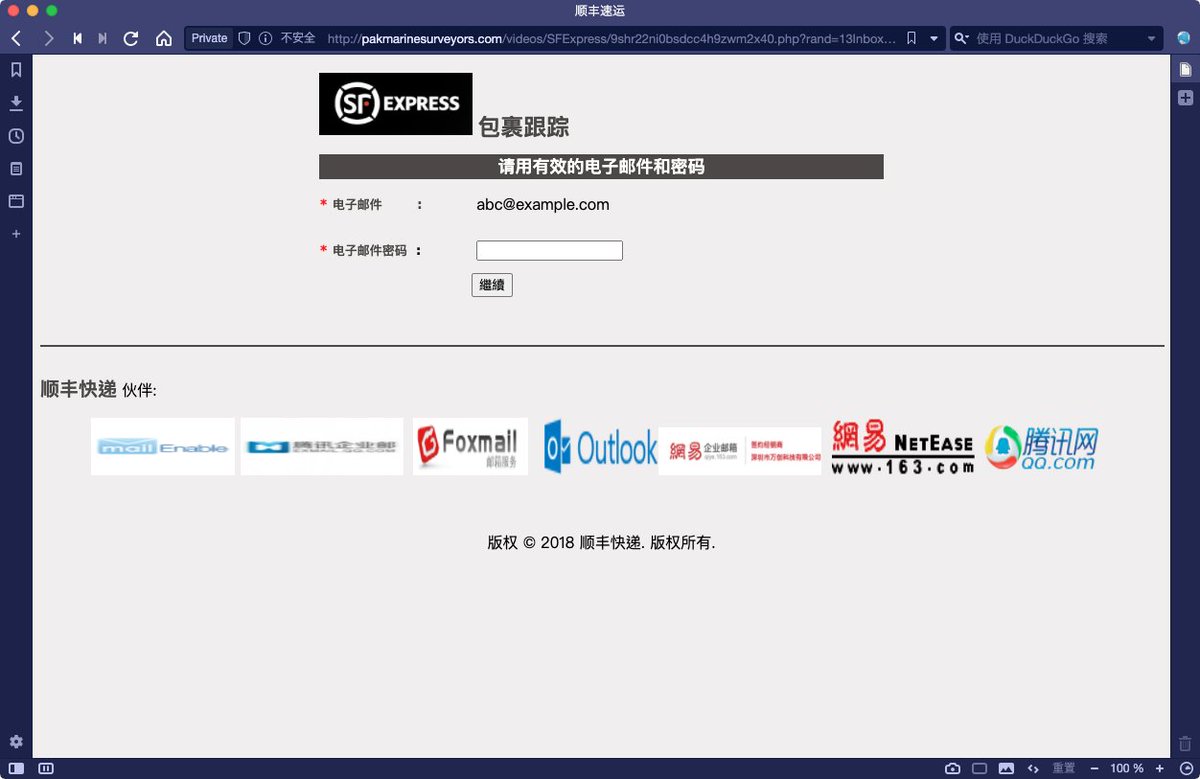Click the NetEase www.163.com logo
Screen dimensions: 1200x779
click(903, 447)
